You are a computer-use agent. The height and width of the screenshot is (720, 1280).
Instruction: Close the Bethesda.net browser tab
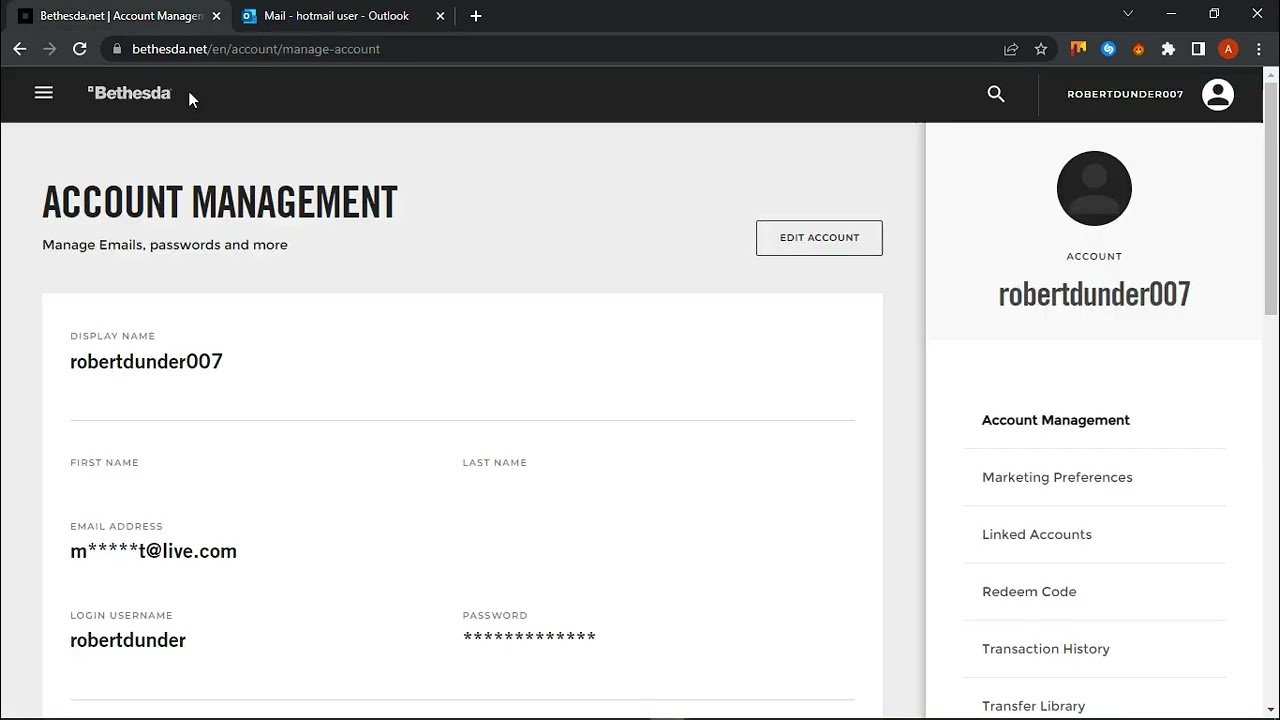216,16
